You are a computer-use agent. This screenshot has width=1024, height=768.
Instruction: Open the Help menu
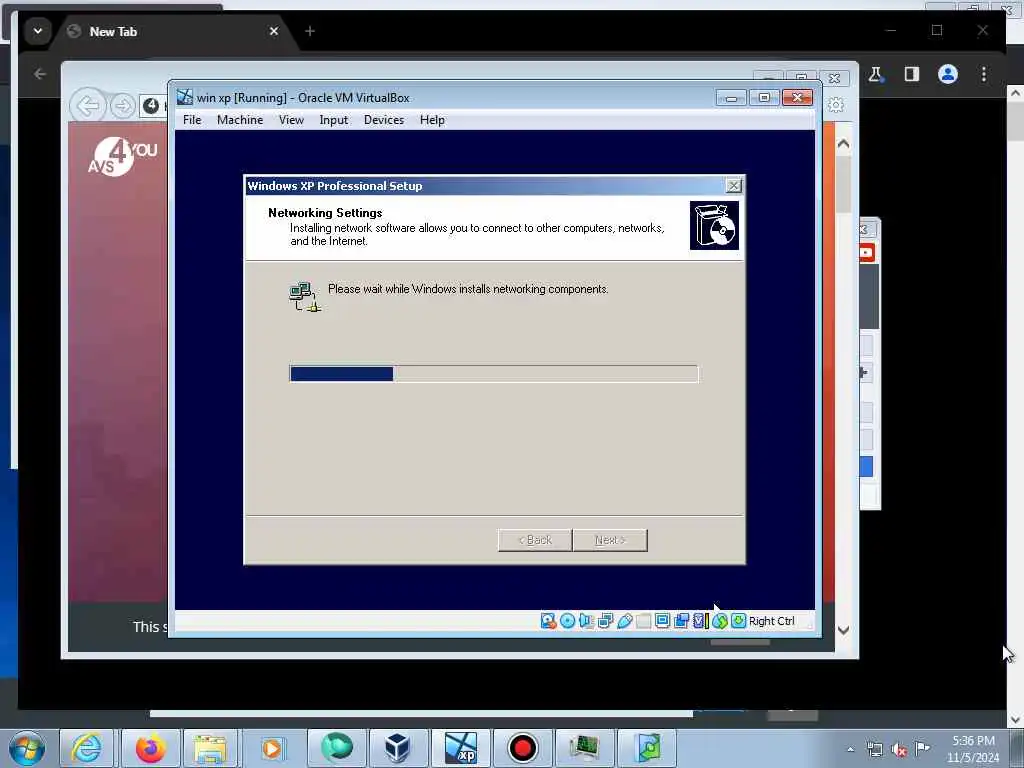[x=432, y=120]
